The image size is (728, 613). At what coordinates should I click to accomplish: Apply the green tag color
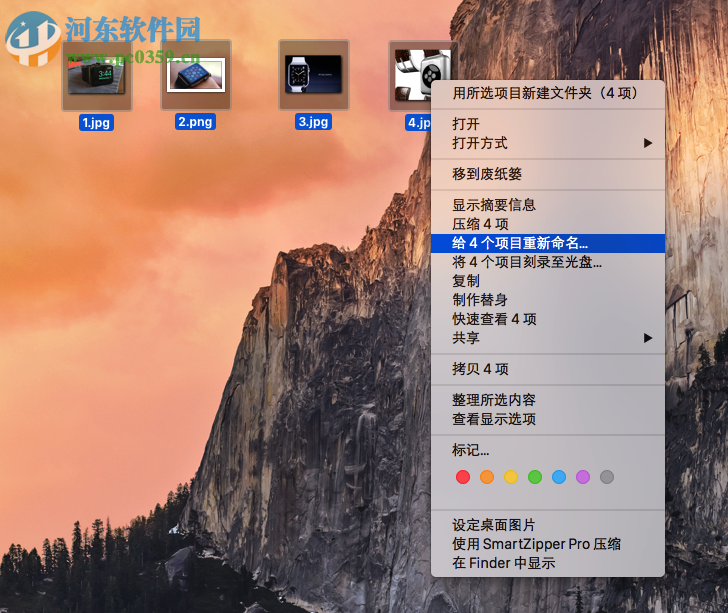coord(535,477)
